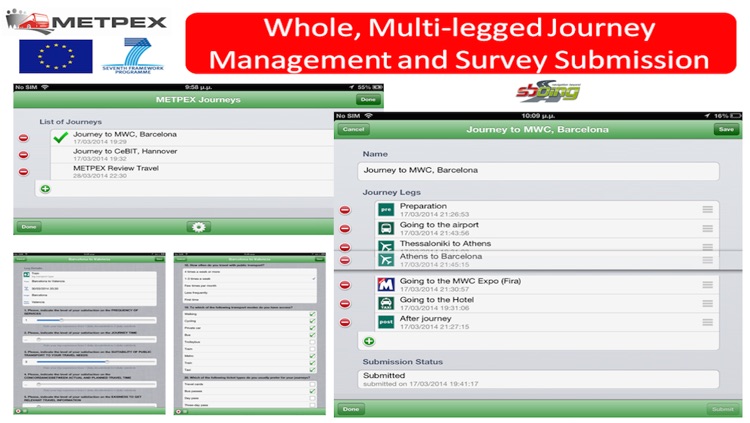Toggle the Cycling transport mode checkbox
750x423 pixels.
coord(312,321)
